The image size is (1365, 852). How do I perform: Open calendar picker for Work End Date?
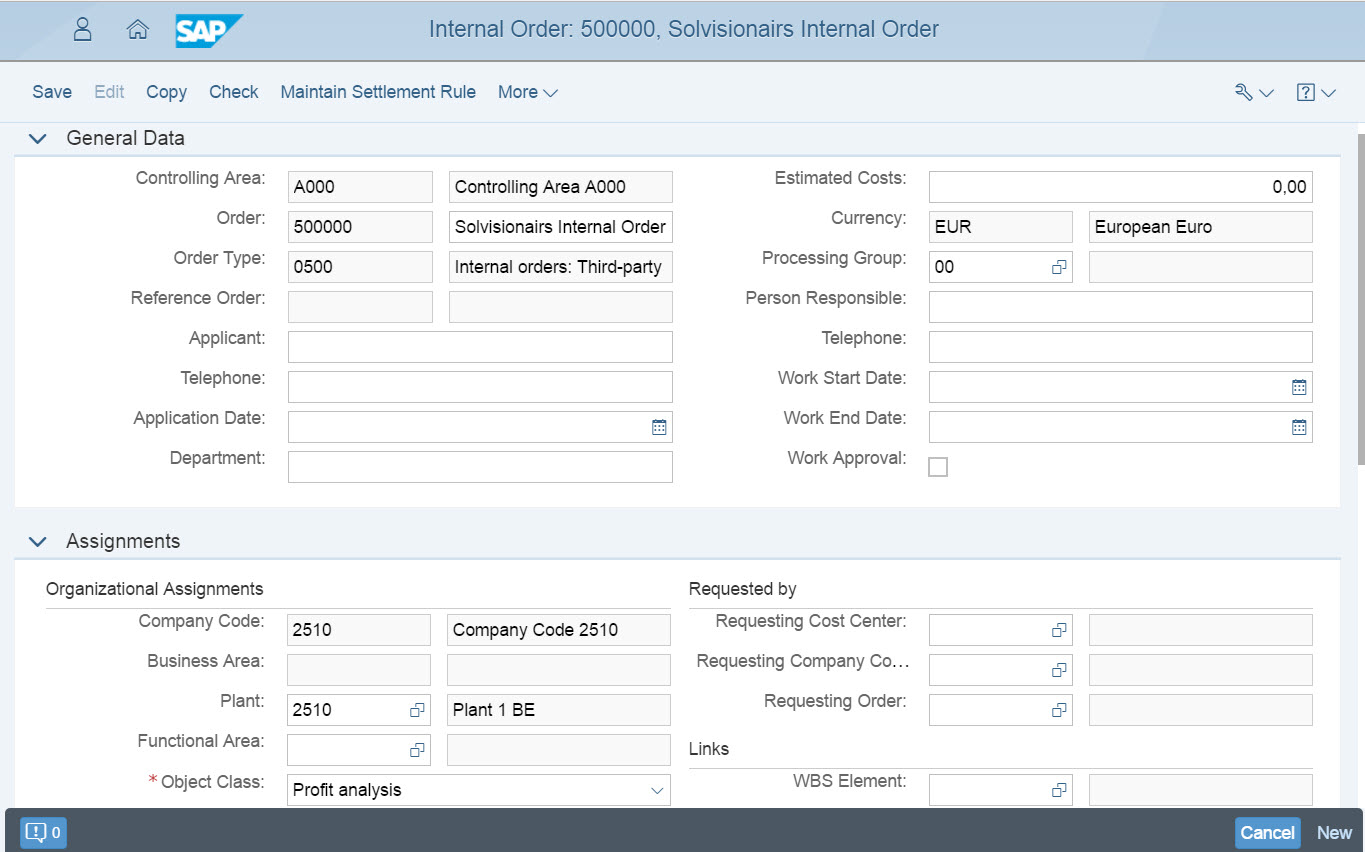pos(1299,427)
